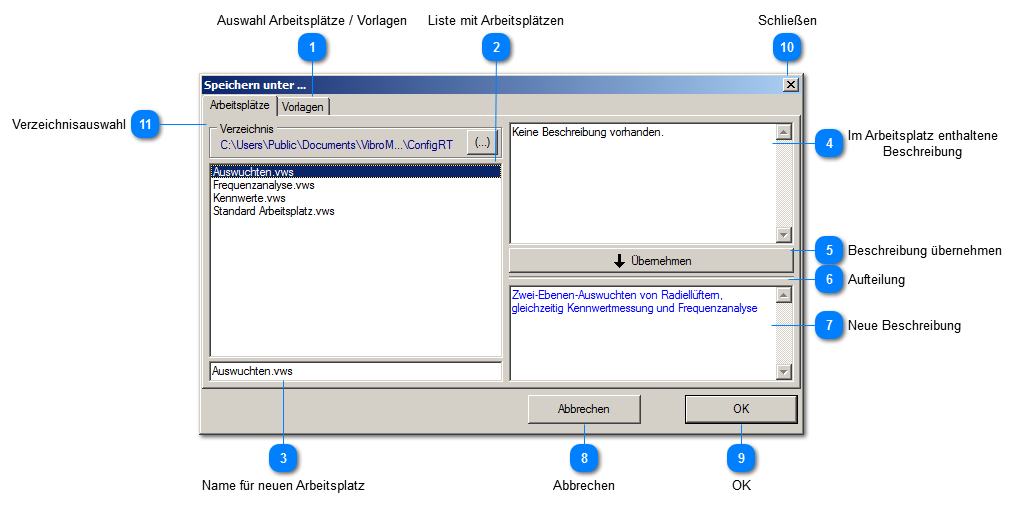Close the Speichern unter dialog with X
Screen dimensions: 1018x509
(x=791, y=85)
